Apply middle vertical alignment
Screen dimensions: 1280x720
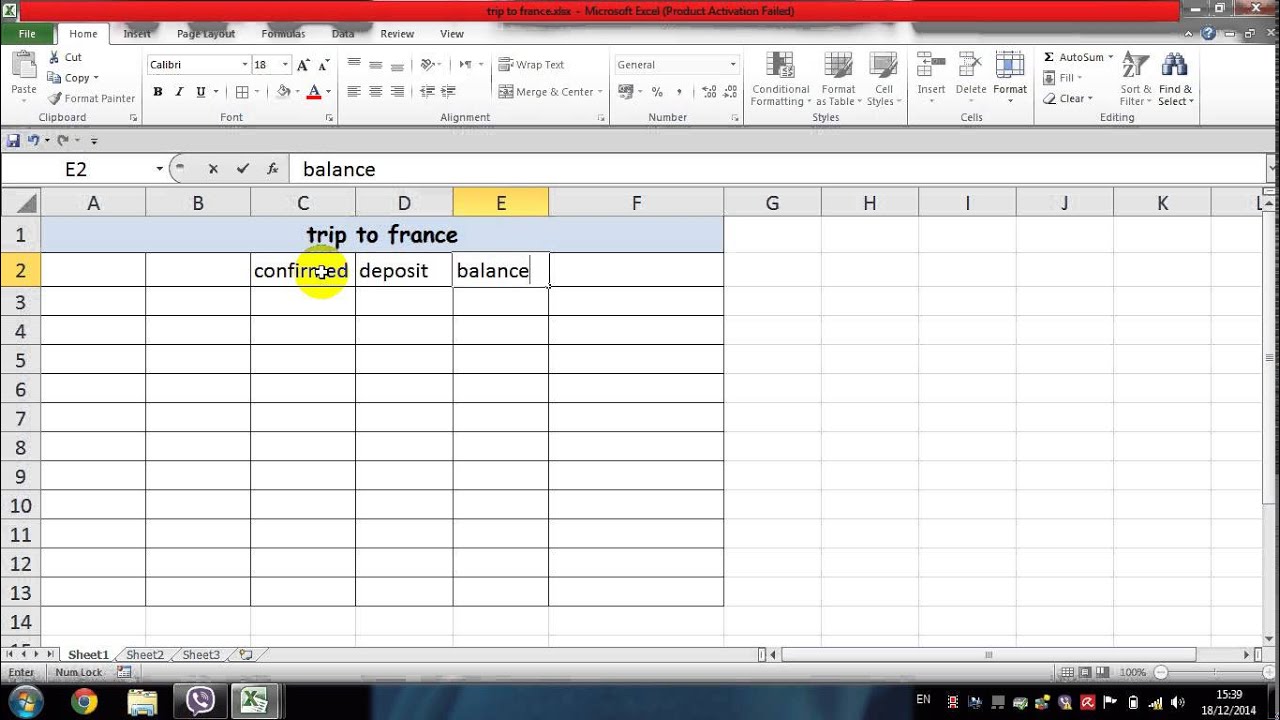(376, 65)
